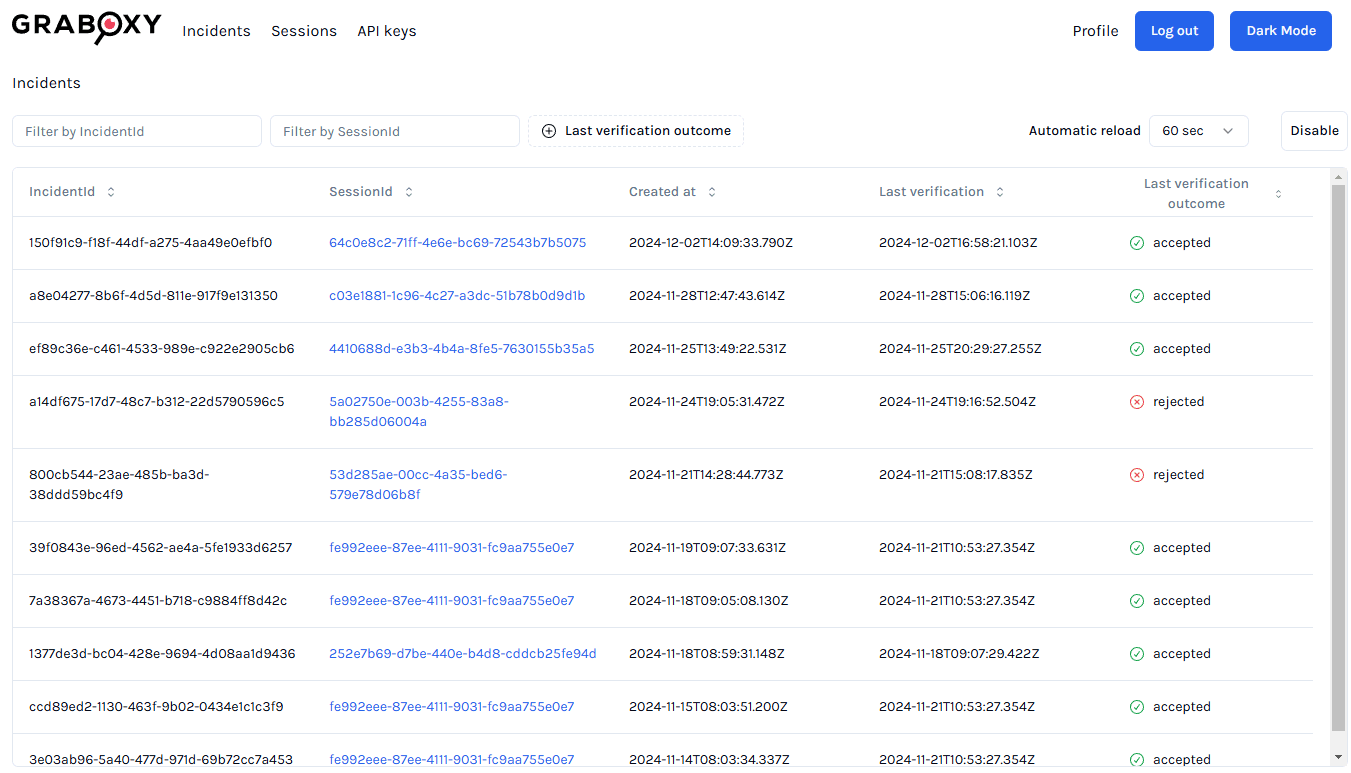Open session link 64c0e8c2-71ff-4e6e-bc69-72543b7b5075
The height and width of the screenshot is (773, 1351).
457,243
